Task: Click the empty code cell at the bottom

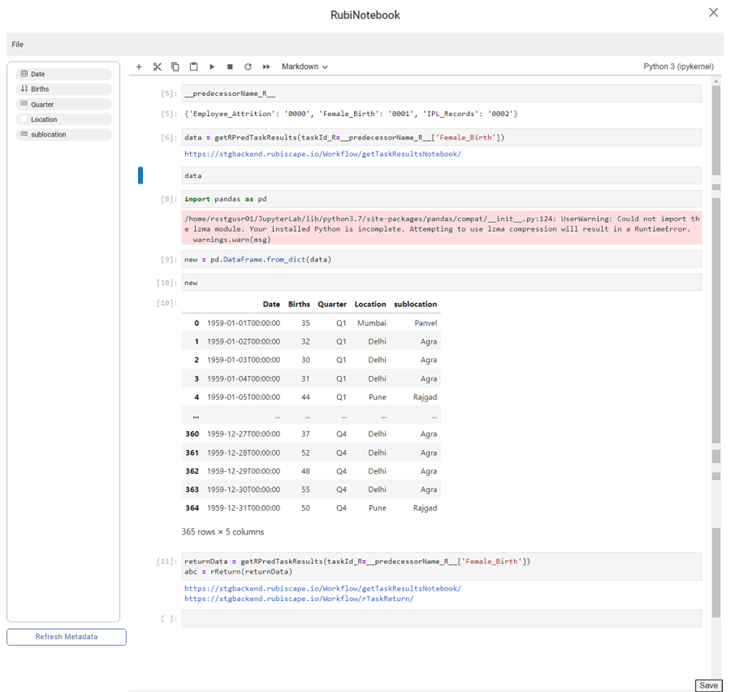Action: click(x=441, y=618)
